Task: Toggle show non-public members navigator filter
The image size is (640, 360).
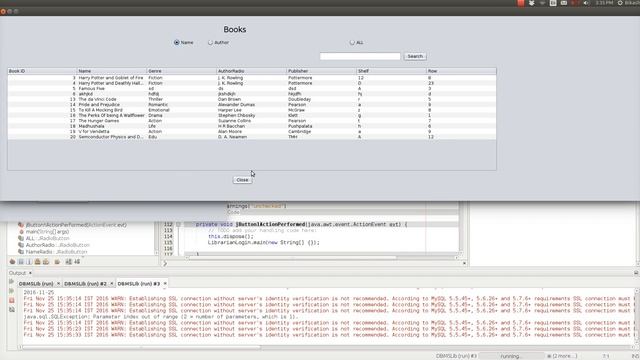Action: [x=38, y=262]
